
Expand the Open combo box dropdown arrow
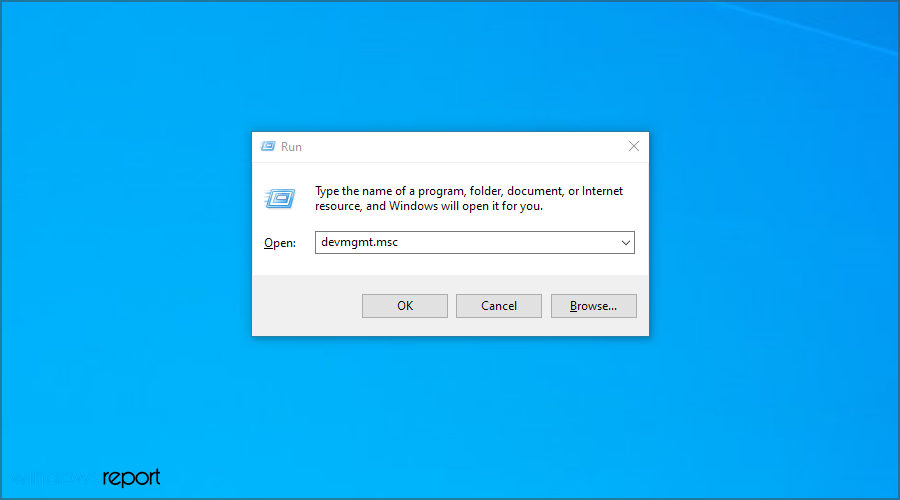[626, 243]
